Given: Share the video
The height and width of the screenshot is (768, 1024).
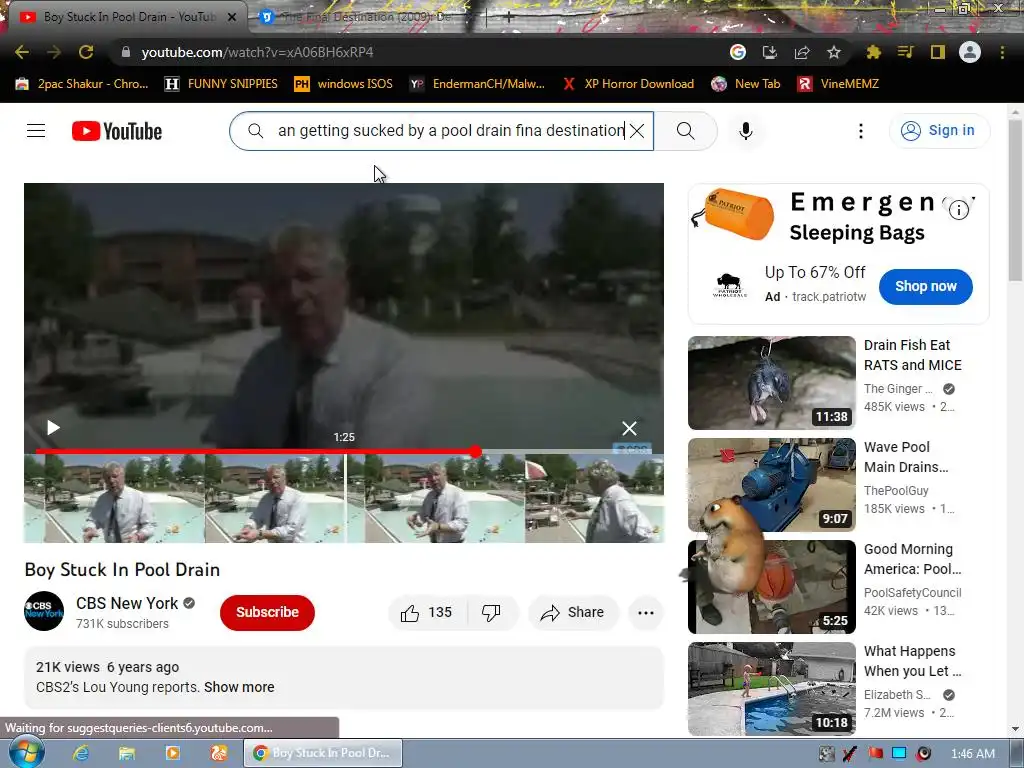Looking at the screenshot, I should coord(573,613).
